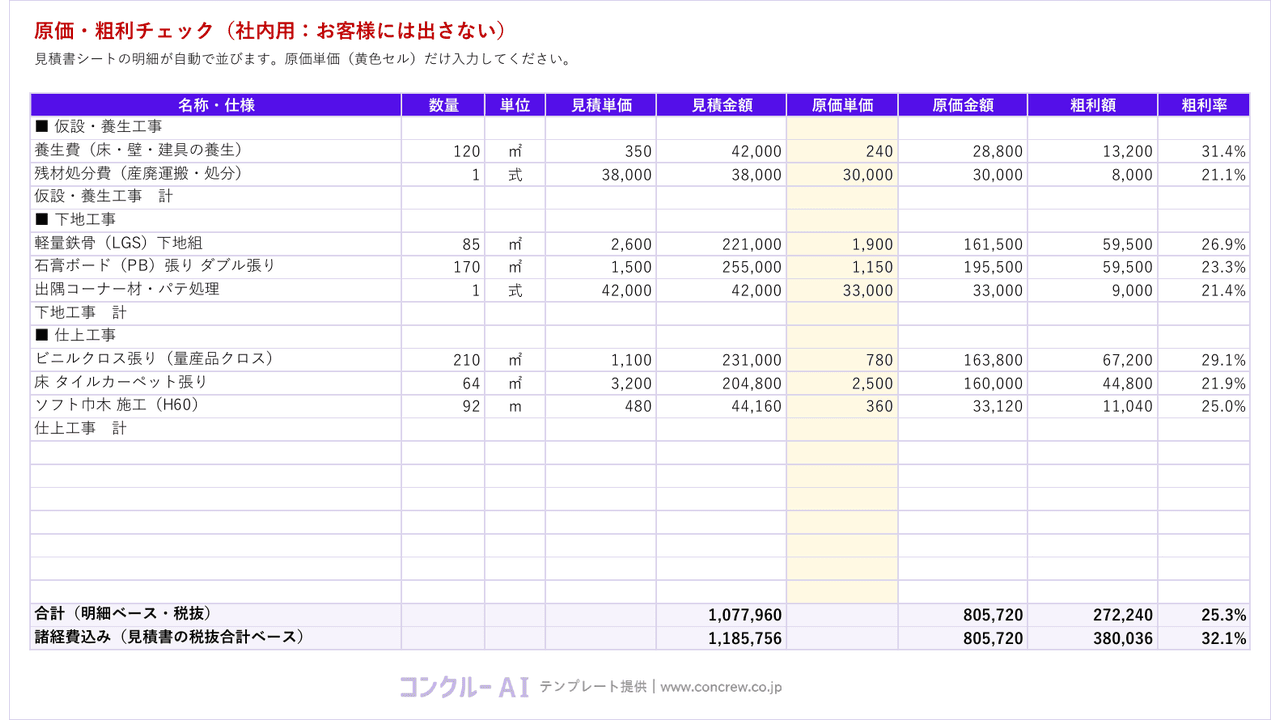The image size is (1280, 720).
Task: Select the 床 タイルカーペット張り cell
Action: [x=216, y=383]
